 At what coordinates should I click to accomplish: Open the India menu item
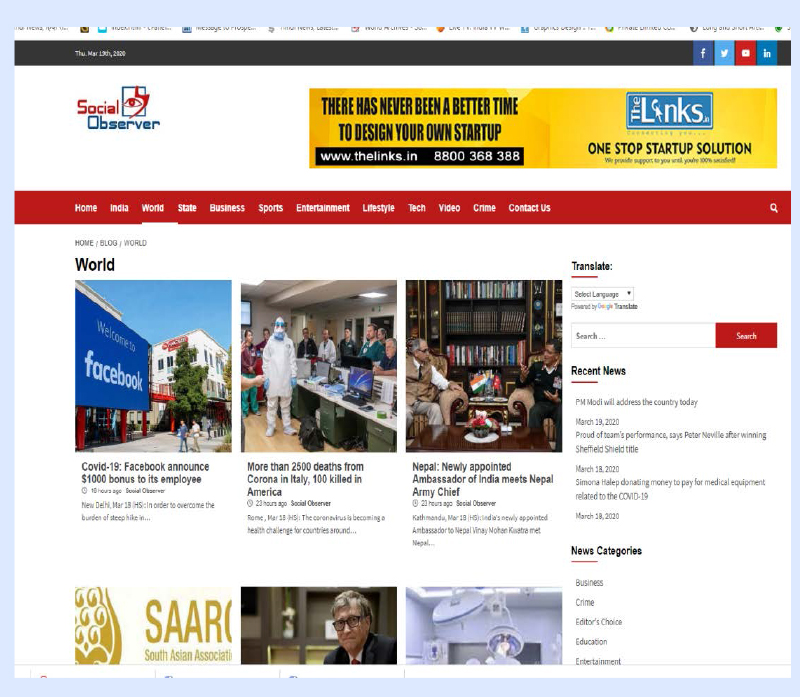[119, 208]
